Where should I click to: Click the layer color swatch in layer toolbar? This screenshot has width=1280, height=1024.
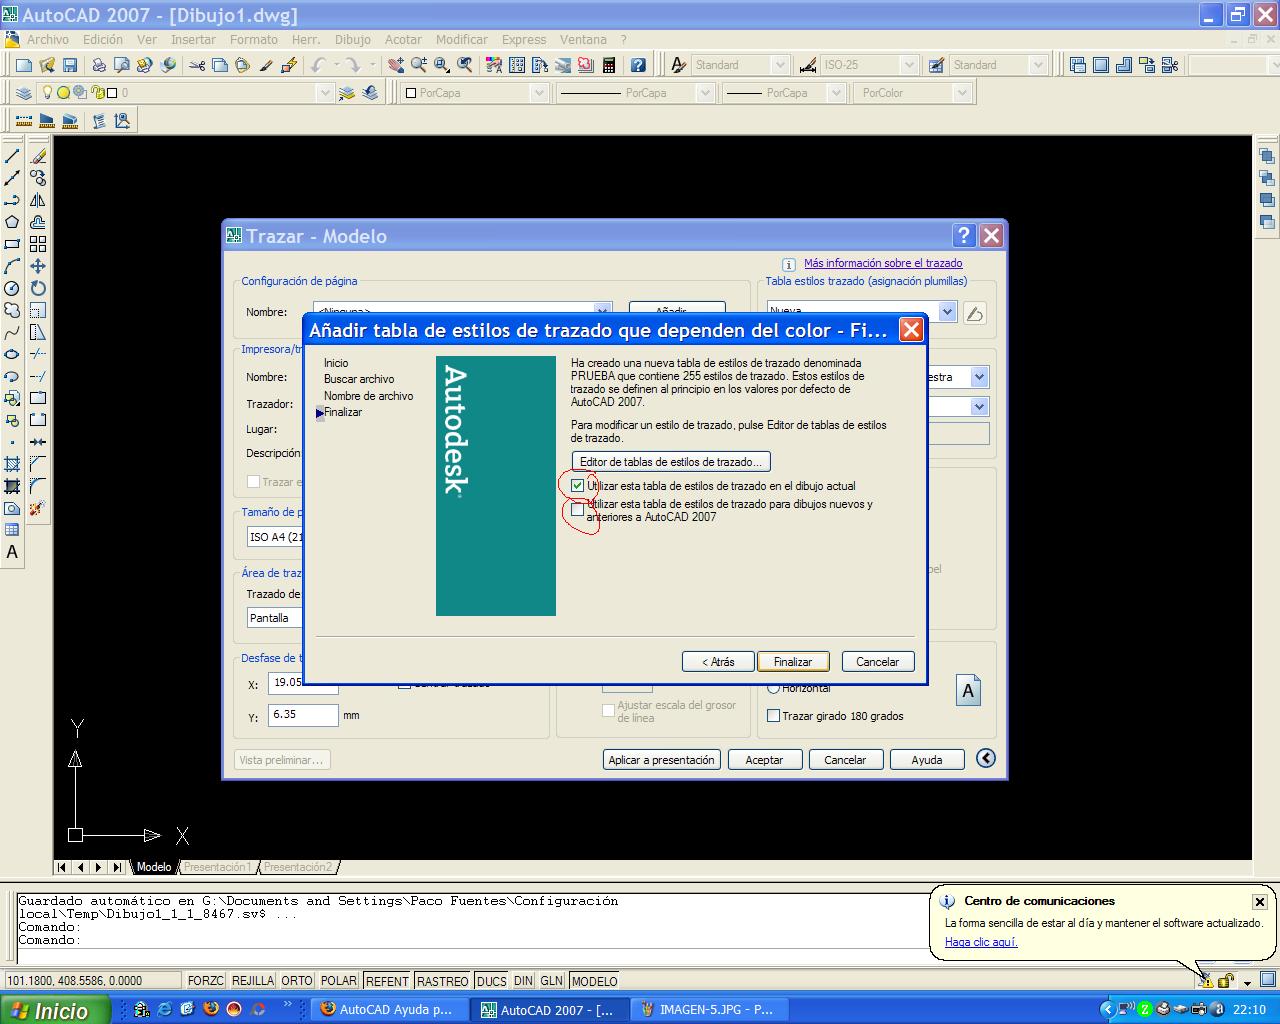pos(112,93)
